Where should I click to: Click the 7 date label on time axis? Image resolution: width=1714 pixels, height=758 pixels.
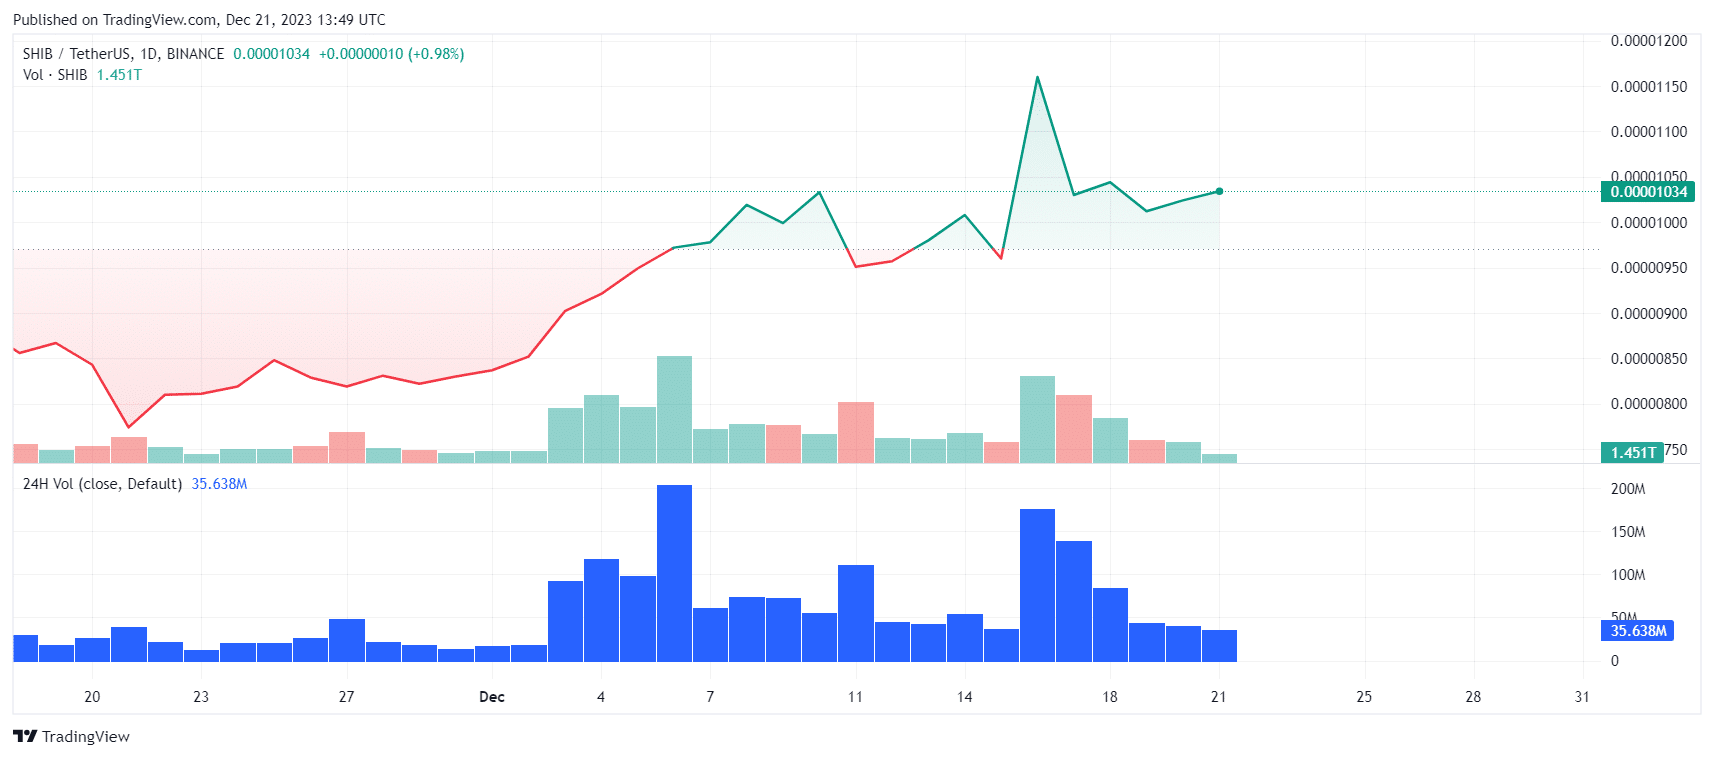pos(710,697)
